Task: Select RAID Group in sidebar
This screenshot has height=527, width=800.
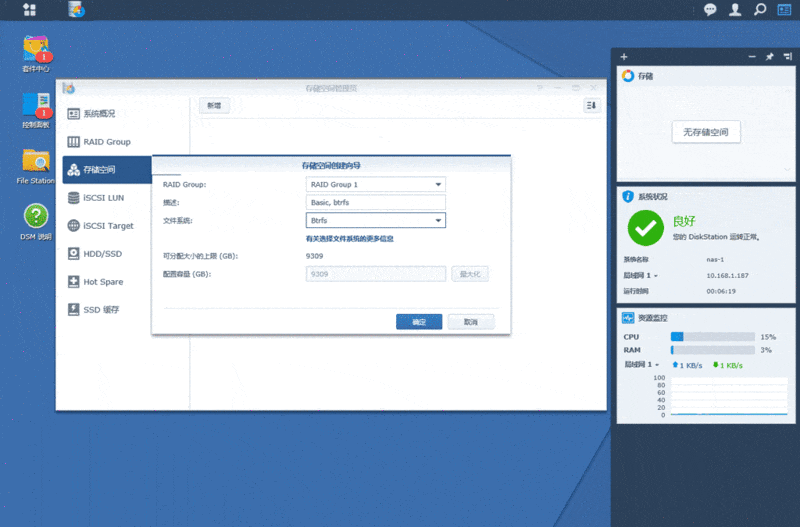Action: tap(107, 141)
